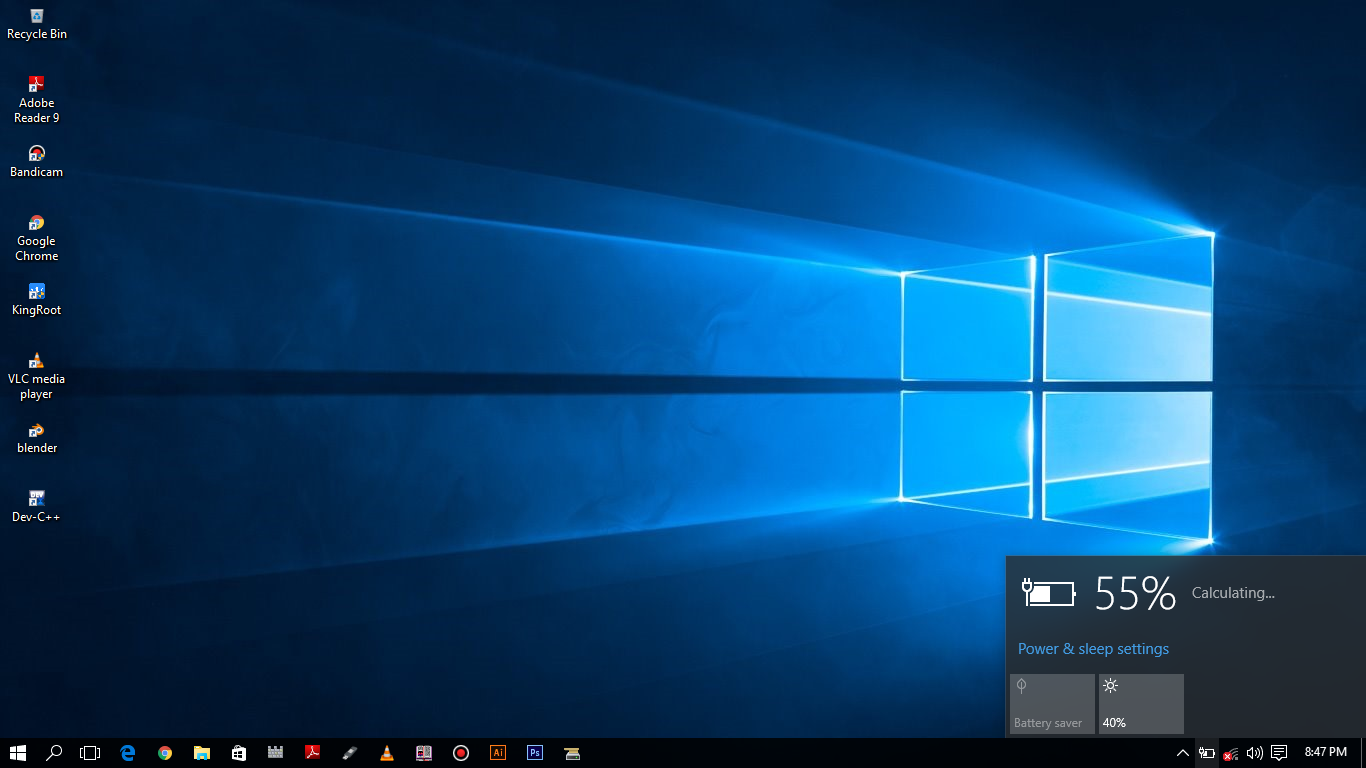
Task: Toggle the 40% brightness tile
Action: 1141,704
